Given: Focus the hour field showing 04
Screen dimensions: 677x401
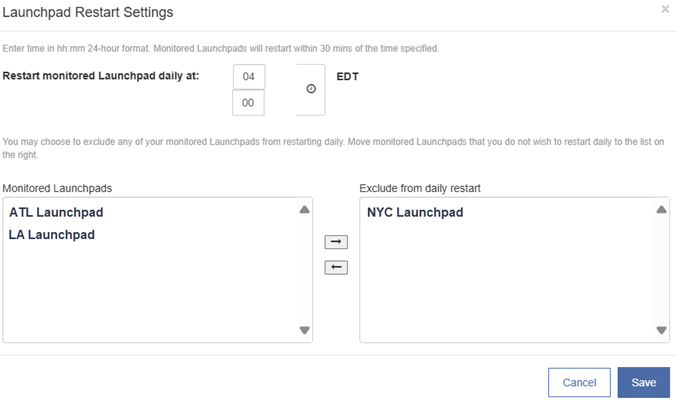Looking at the screenshot, I should (x=249, y=77).
